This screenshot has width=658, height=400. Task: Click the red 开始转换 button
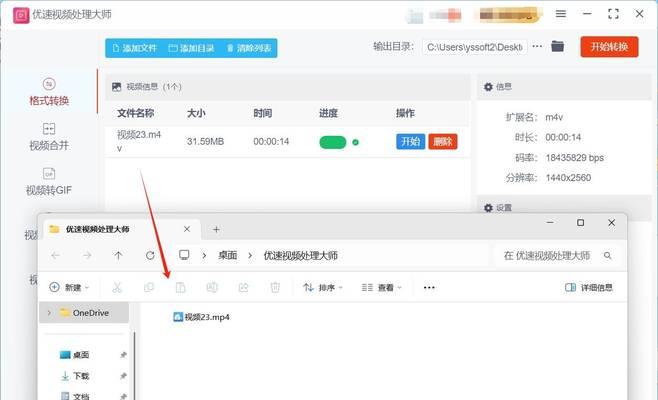(x=609, y=47)
